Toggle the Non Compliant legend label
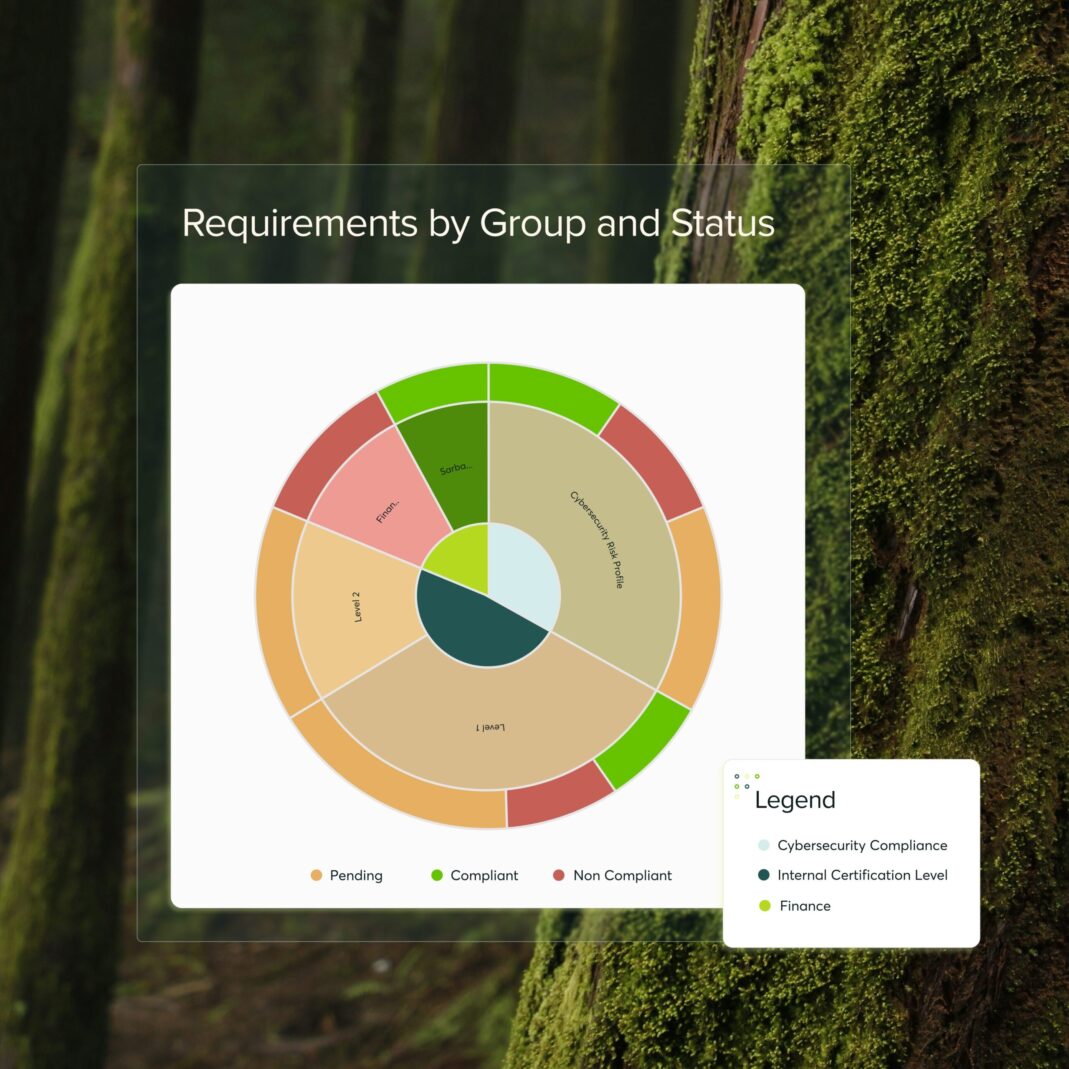 click(x=622, y=875)
